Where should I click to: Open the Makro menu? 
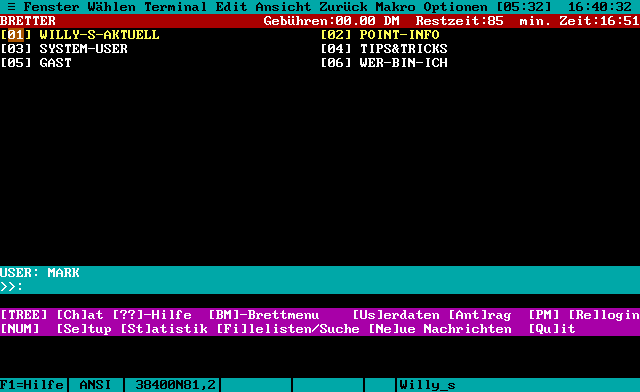(x=395, y=7)
